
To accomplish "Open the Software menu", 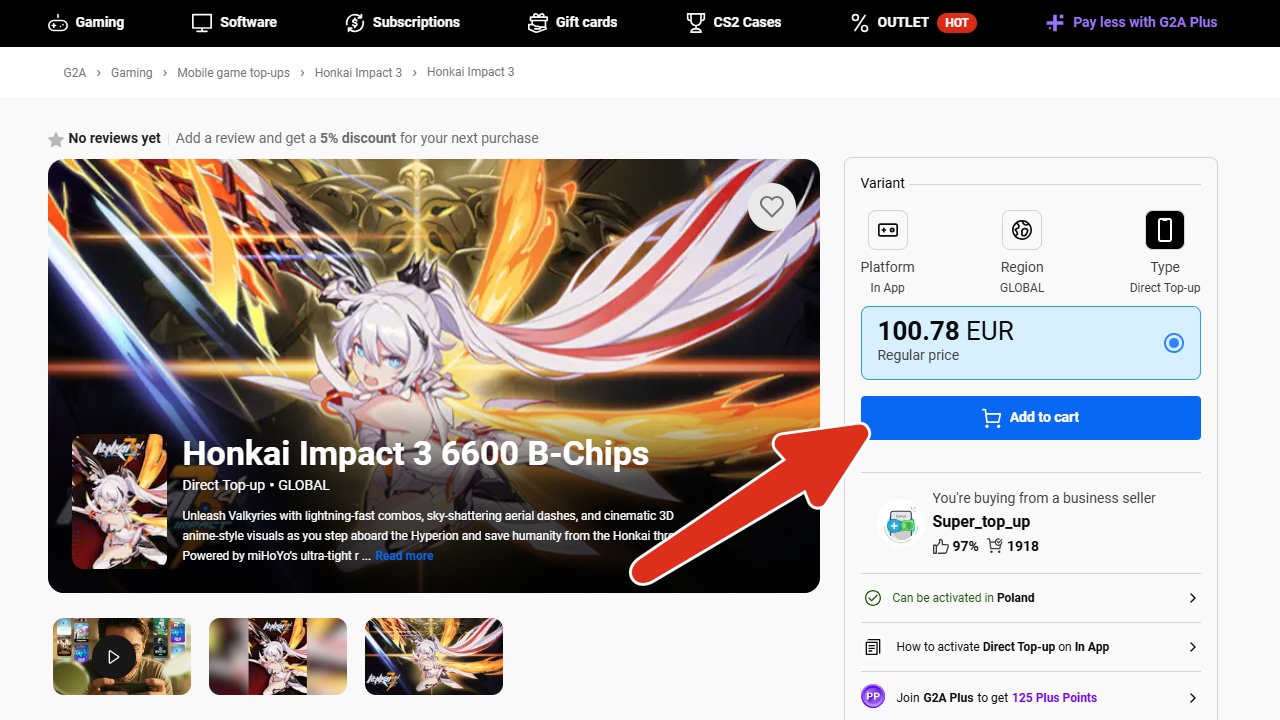I will point(235,22).
